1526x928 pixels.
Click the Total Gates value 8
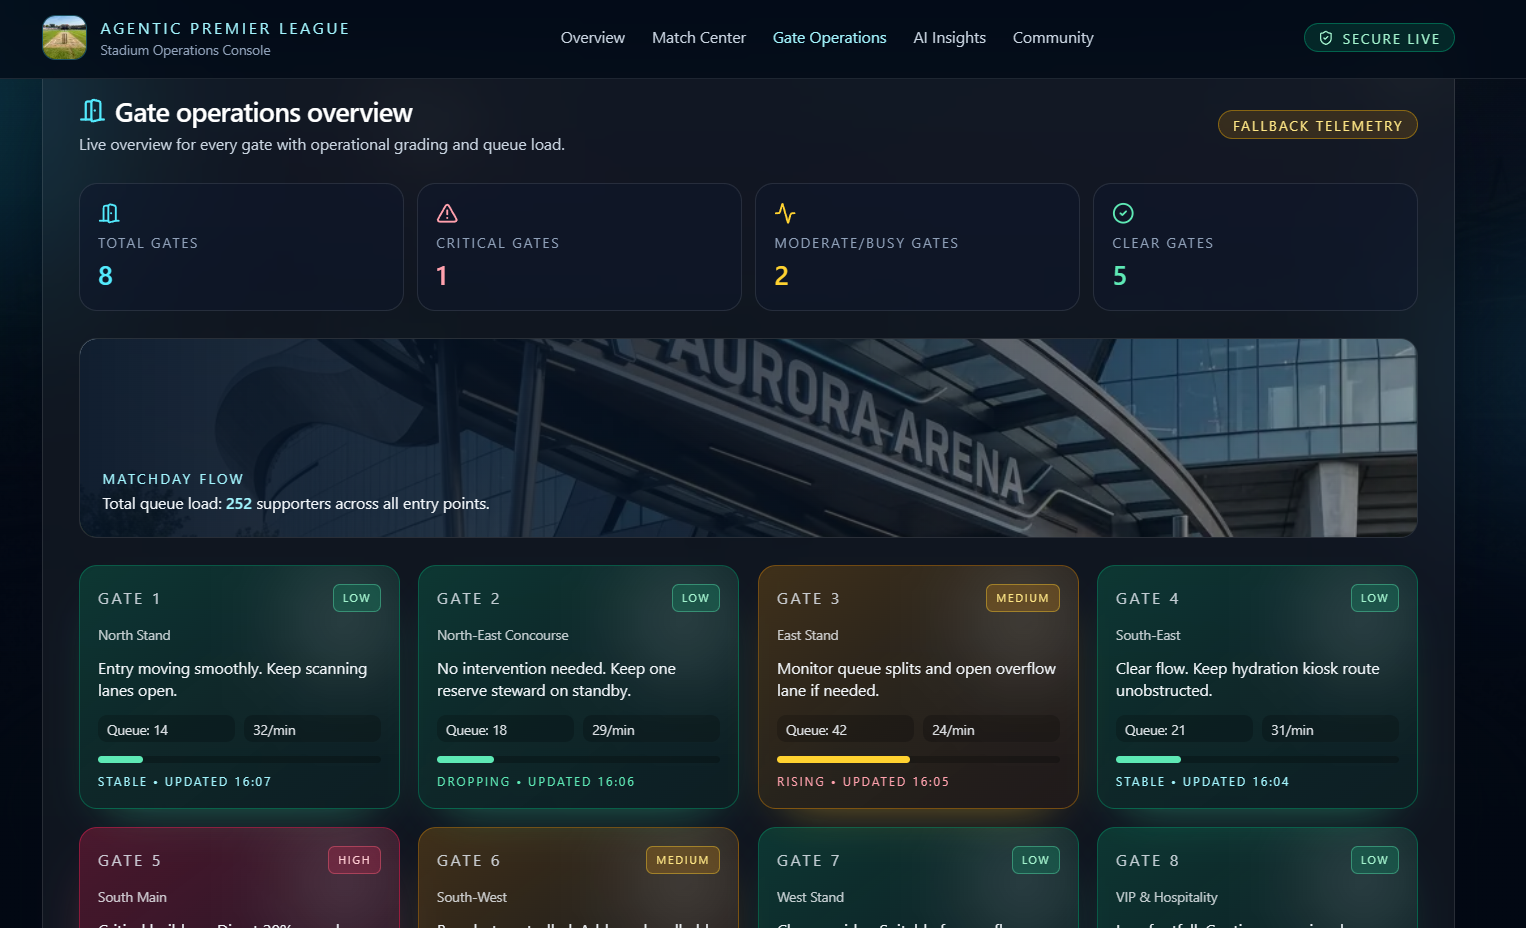click(105, 276)
